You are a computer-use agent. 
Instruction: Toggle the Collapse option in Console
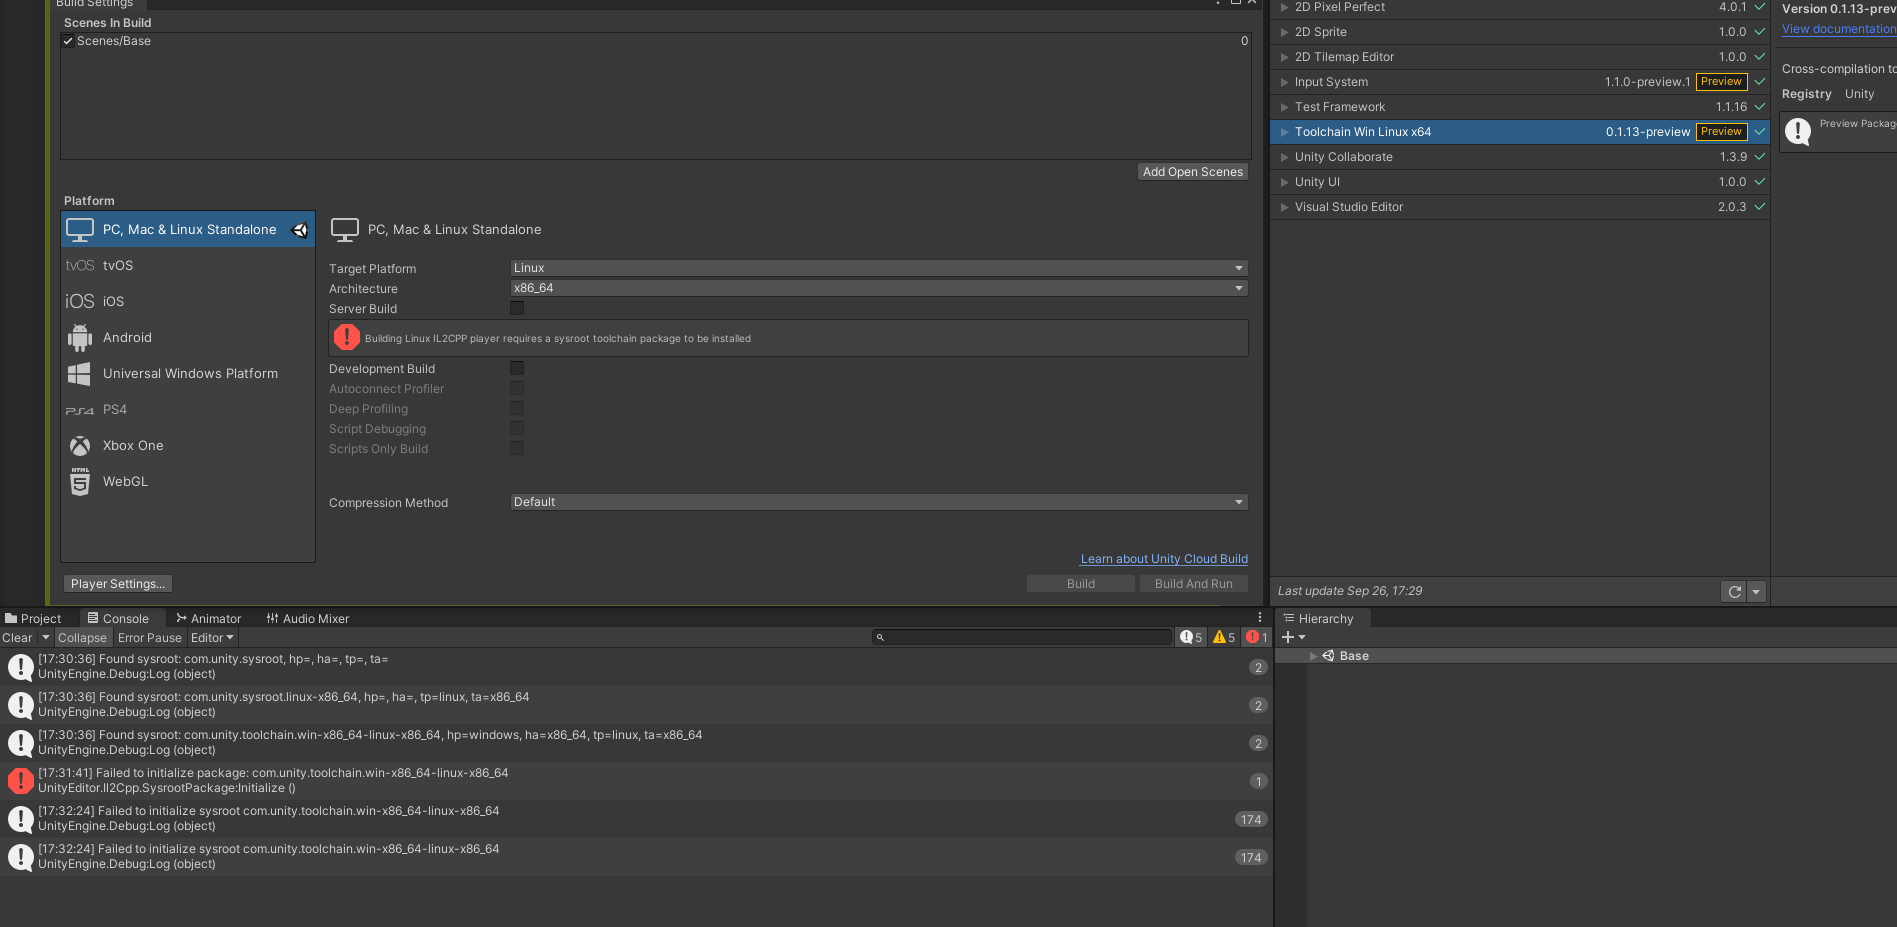82,637
